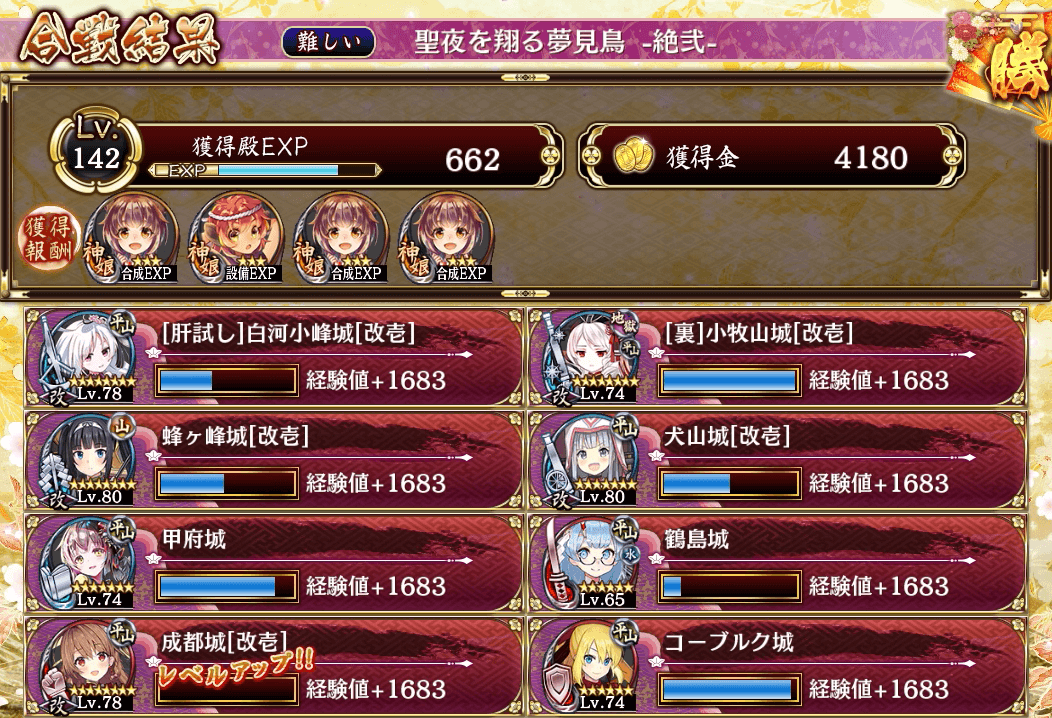Image resolution: width=1052 pixels, height=718 pixels.
Task: Click the 合戦結果 header logo
Action: (x=119, y=39)
